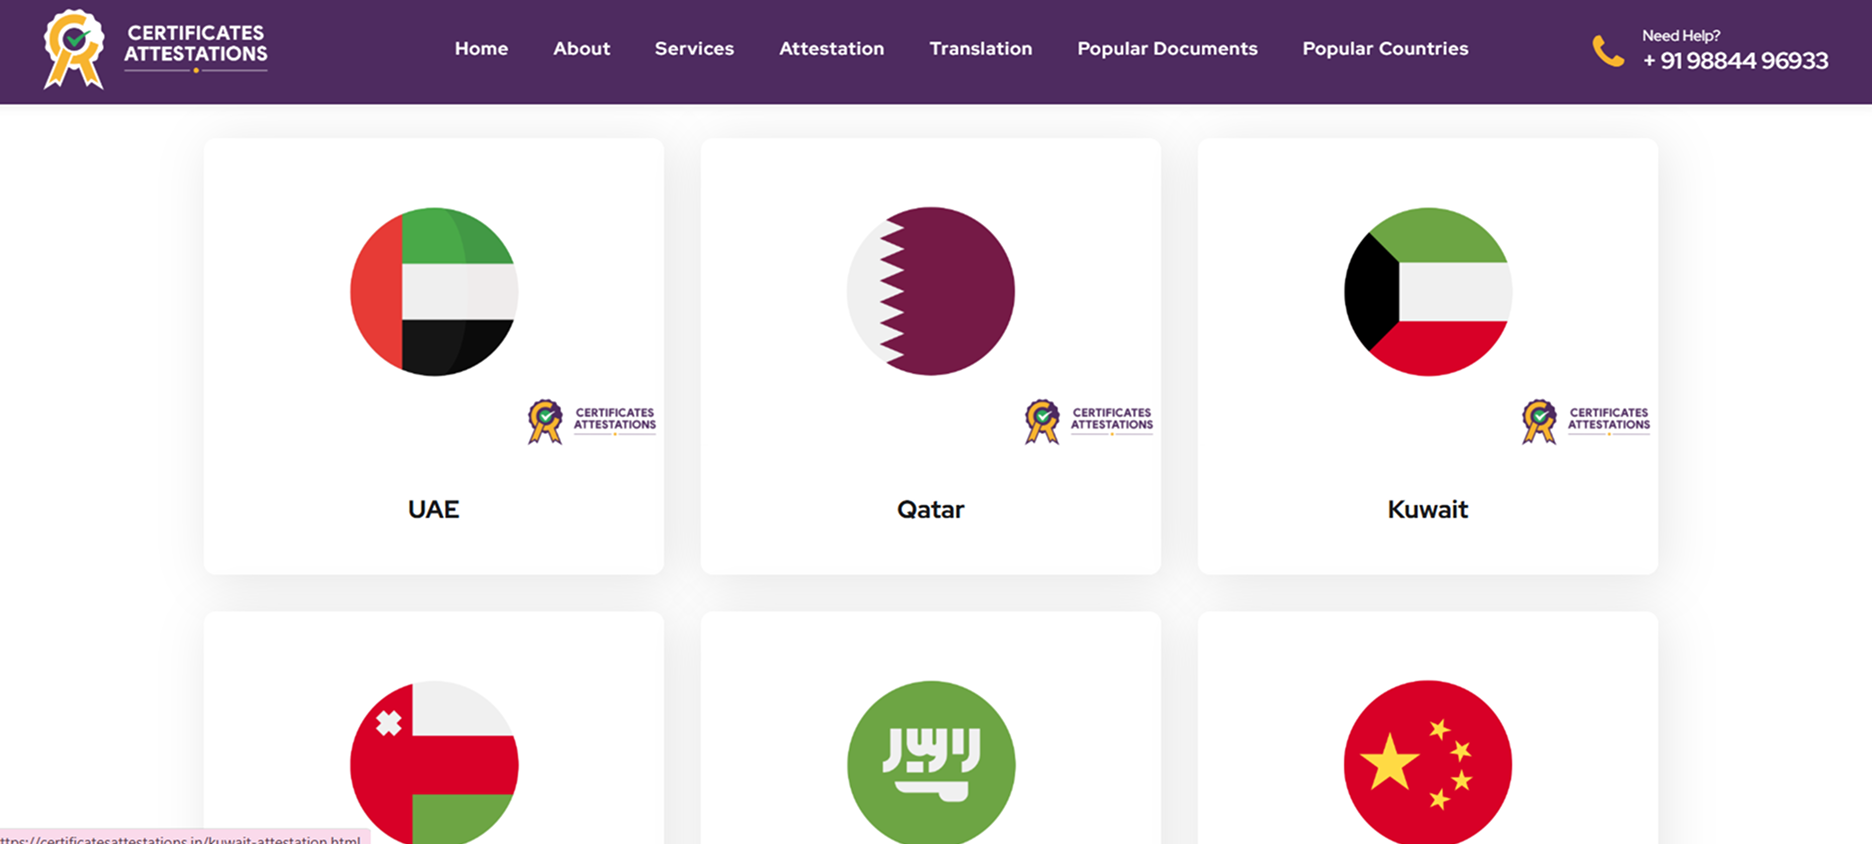Image resolution: width=1872 pixels, height=844 pixels.
Task: Open the Qatar text label link
Action: (x=931, y=509)
